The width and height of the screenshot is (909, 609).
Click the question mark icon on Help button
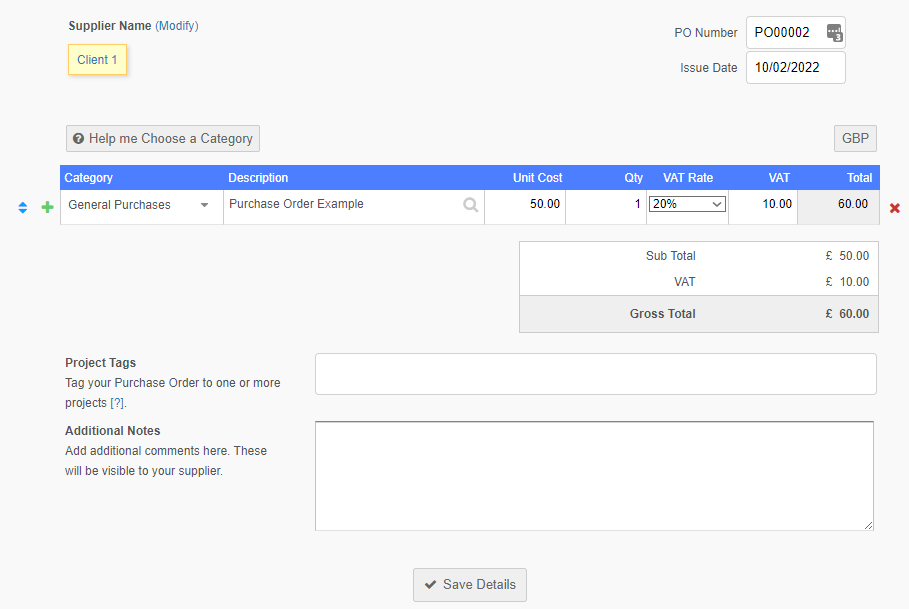[x=78, y=139]
